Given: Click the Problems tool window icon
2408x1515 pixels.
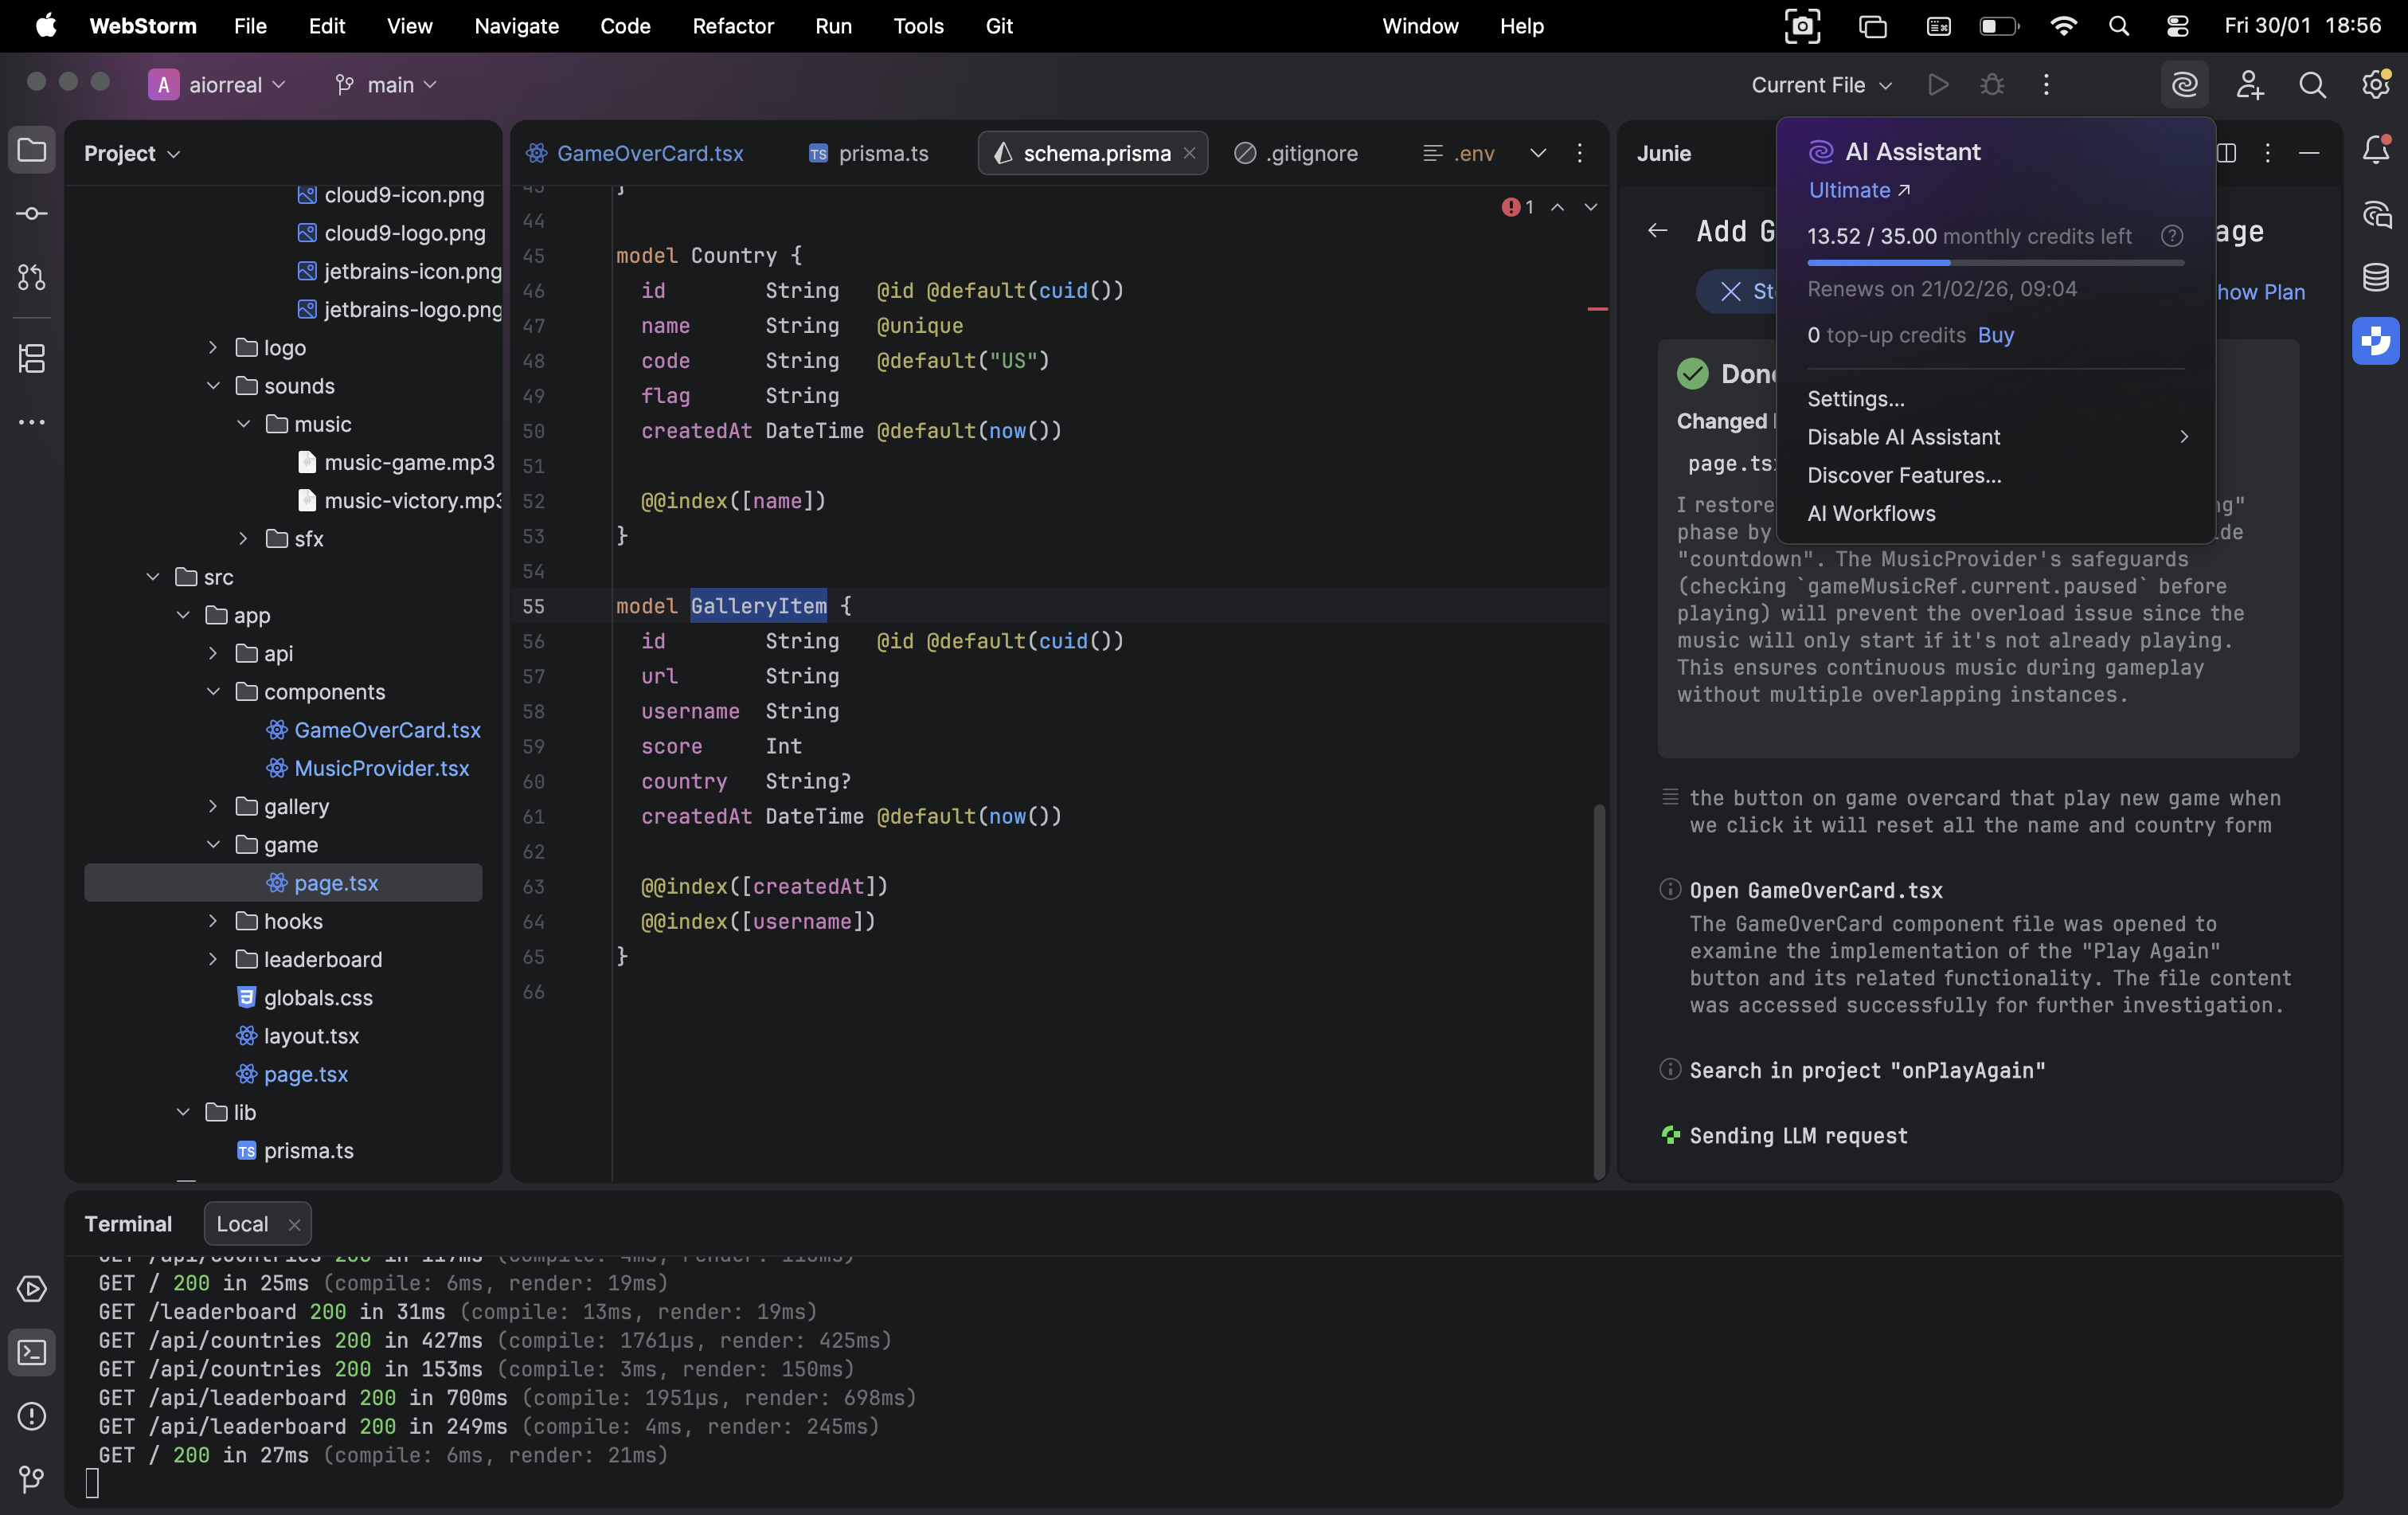Looking at the screenshot, I should pos(32,1416).
